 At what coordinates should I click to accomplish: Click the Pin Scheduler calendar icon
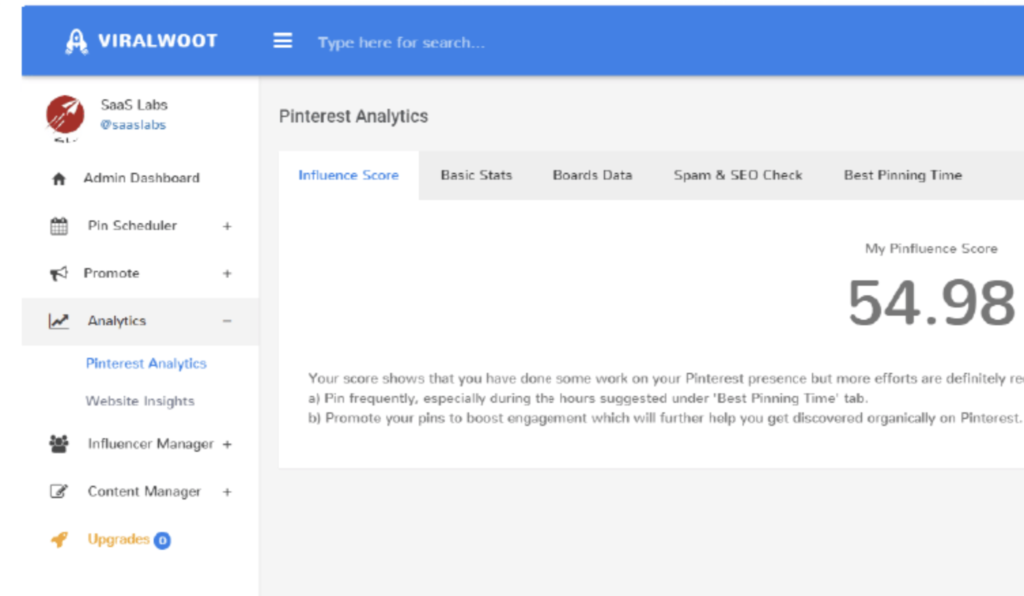tap(57, 225)
